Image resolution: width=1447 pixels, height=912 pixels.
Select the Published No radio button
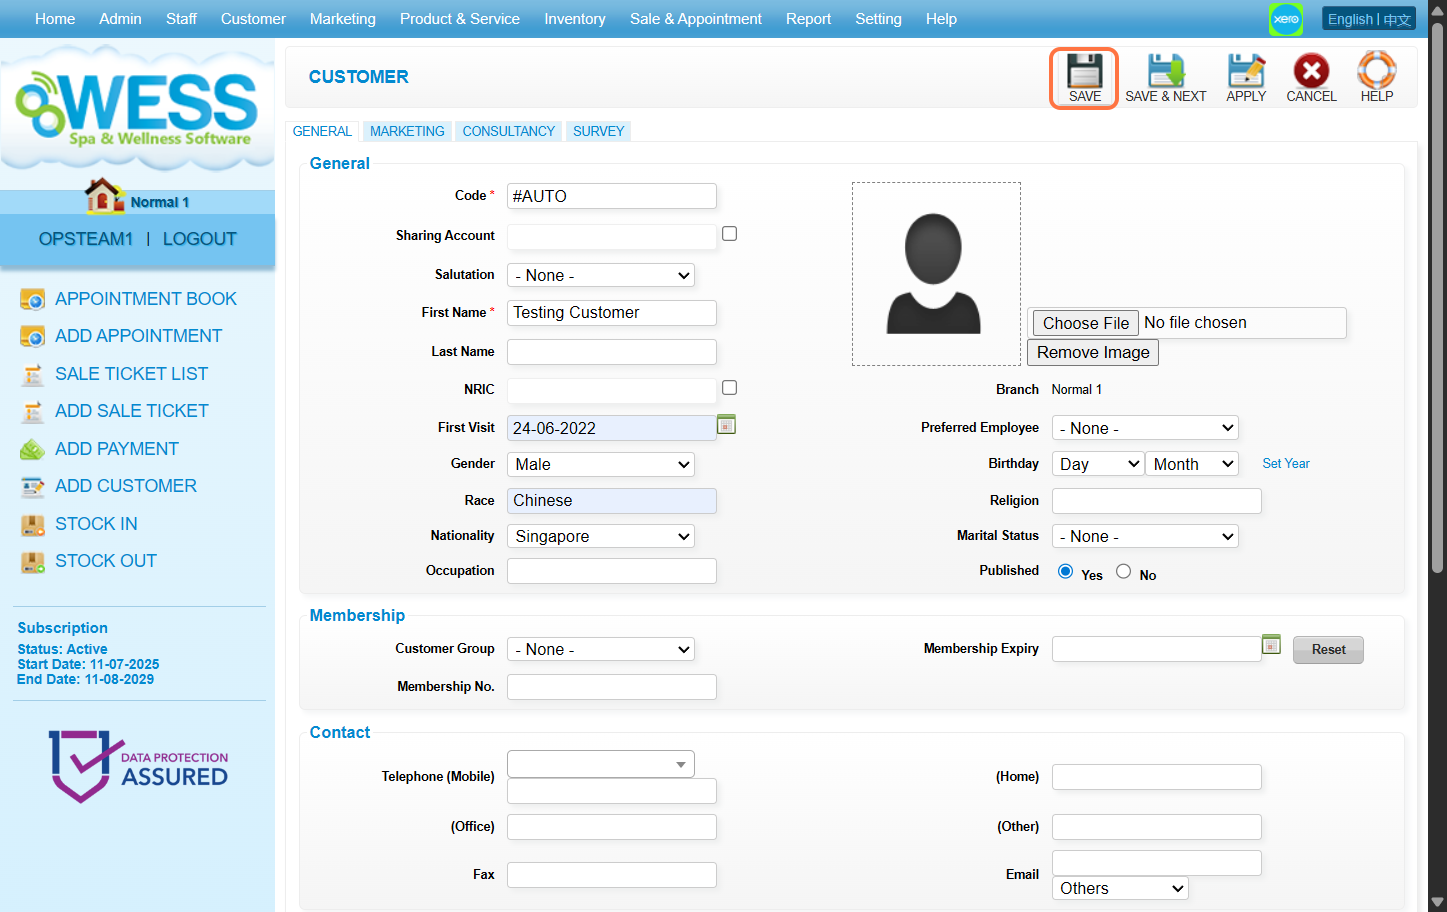coord(1124,572)
